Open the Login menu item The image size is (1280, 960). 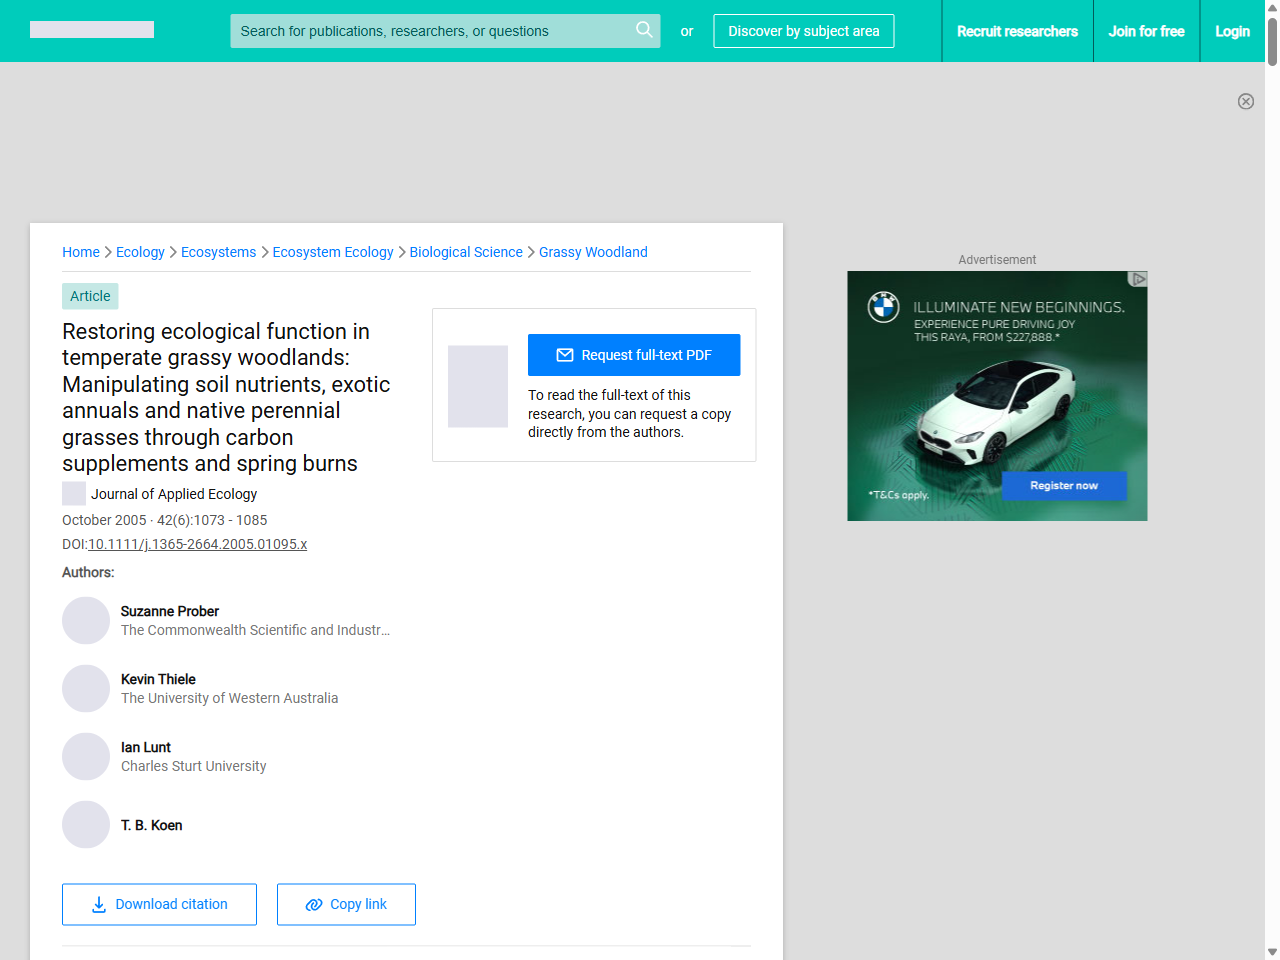point(1232,31)
